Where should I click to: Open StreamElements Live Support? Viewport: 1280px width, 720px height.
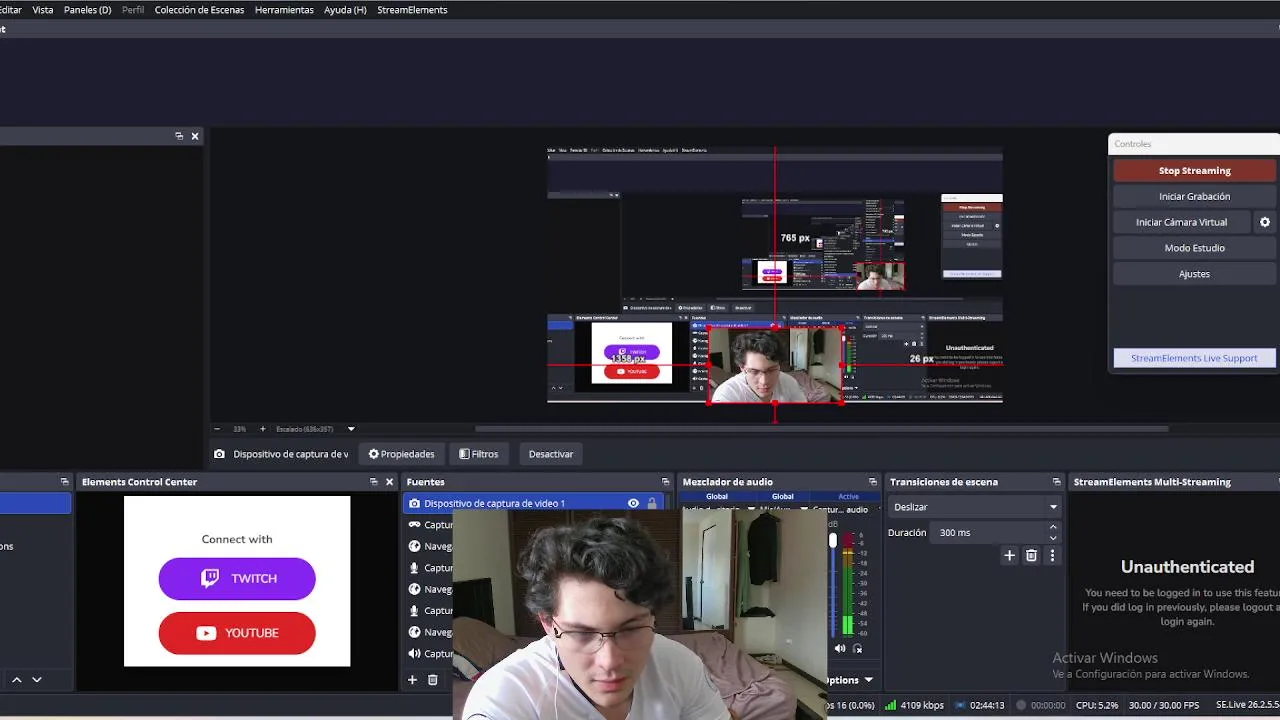1195,358
